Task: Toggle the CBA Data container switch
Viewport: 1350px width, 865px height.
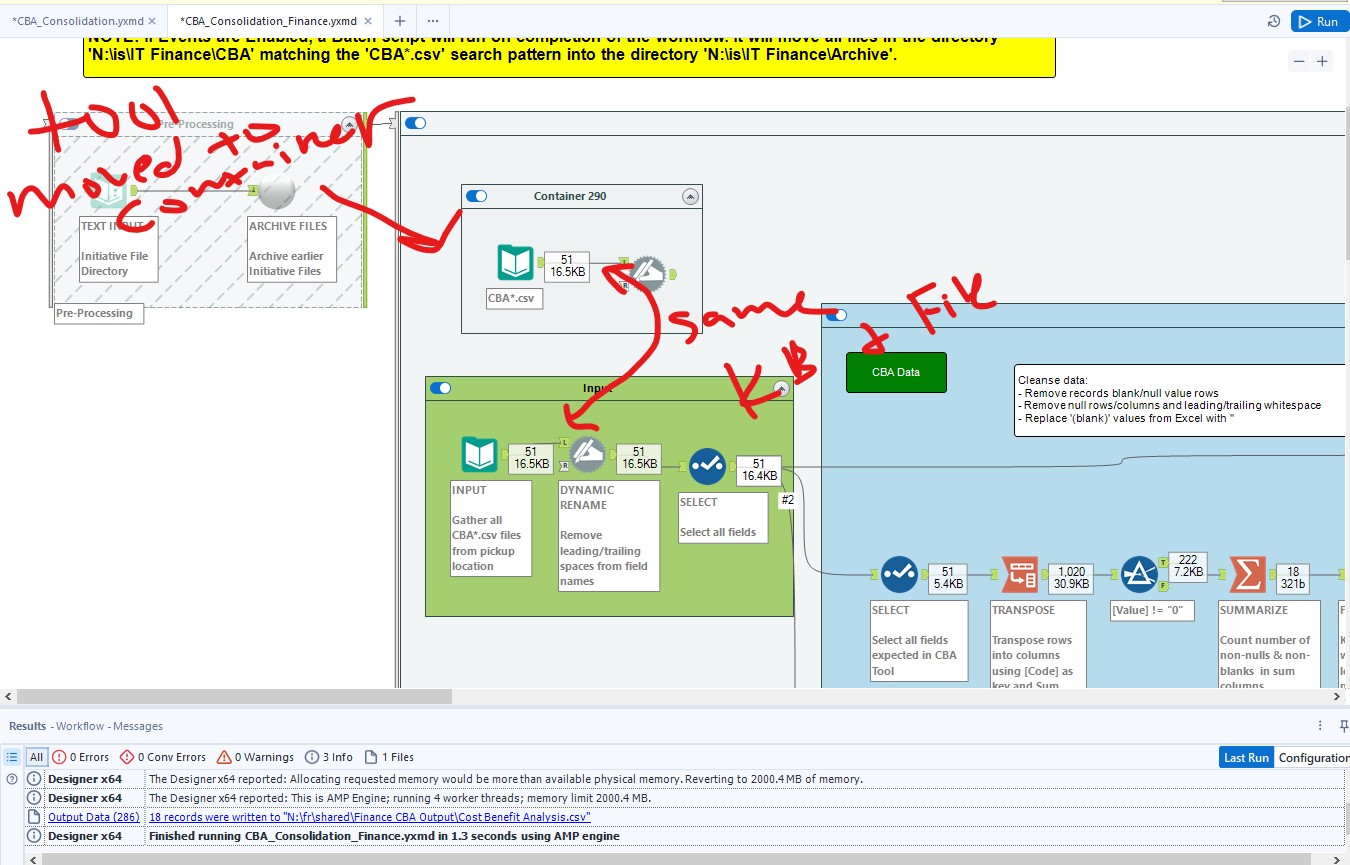Action: coord(837,314)
